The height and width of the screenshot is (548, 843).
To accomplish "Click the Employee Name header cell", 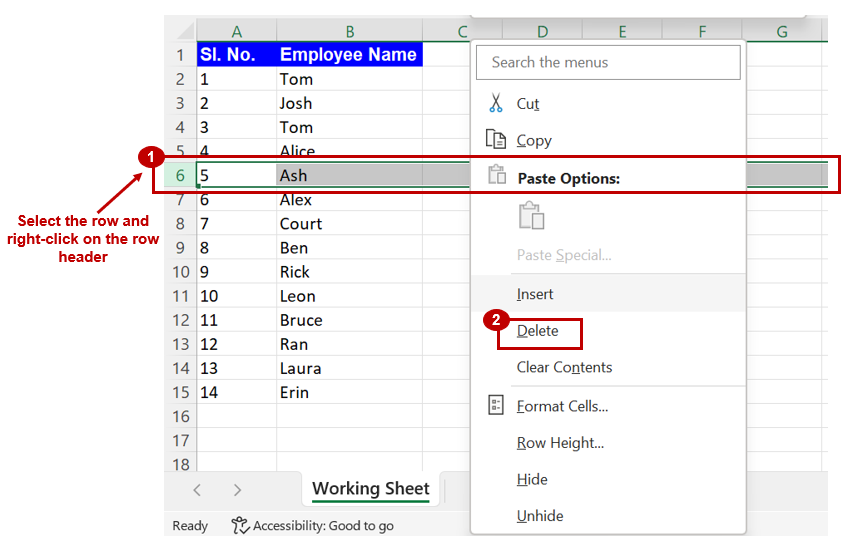I will 349,54.
